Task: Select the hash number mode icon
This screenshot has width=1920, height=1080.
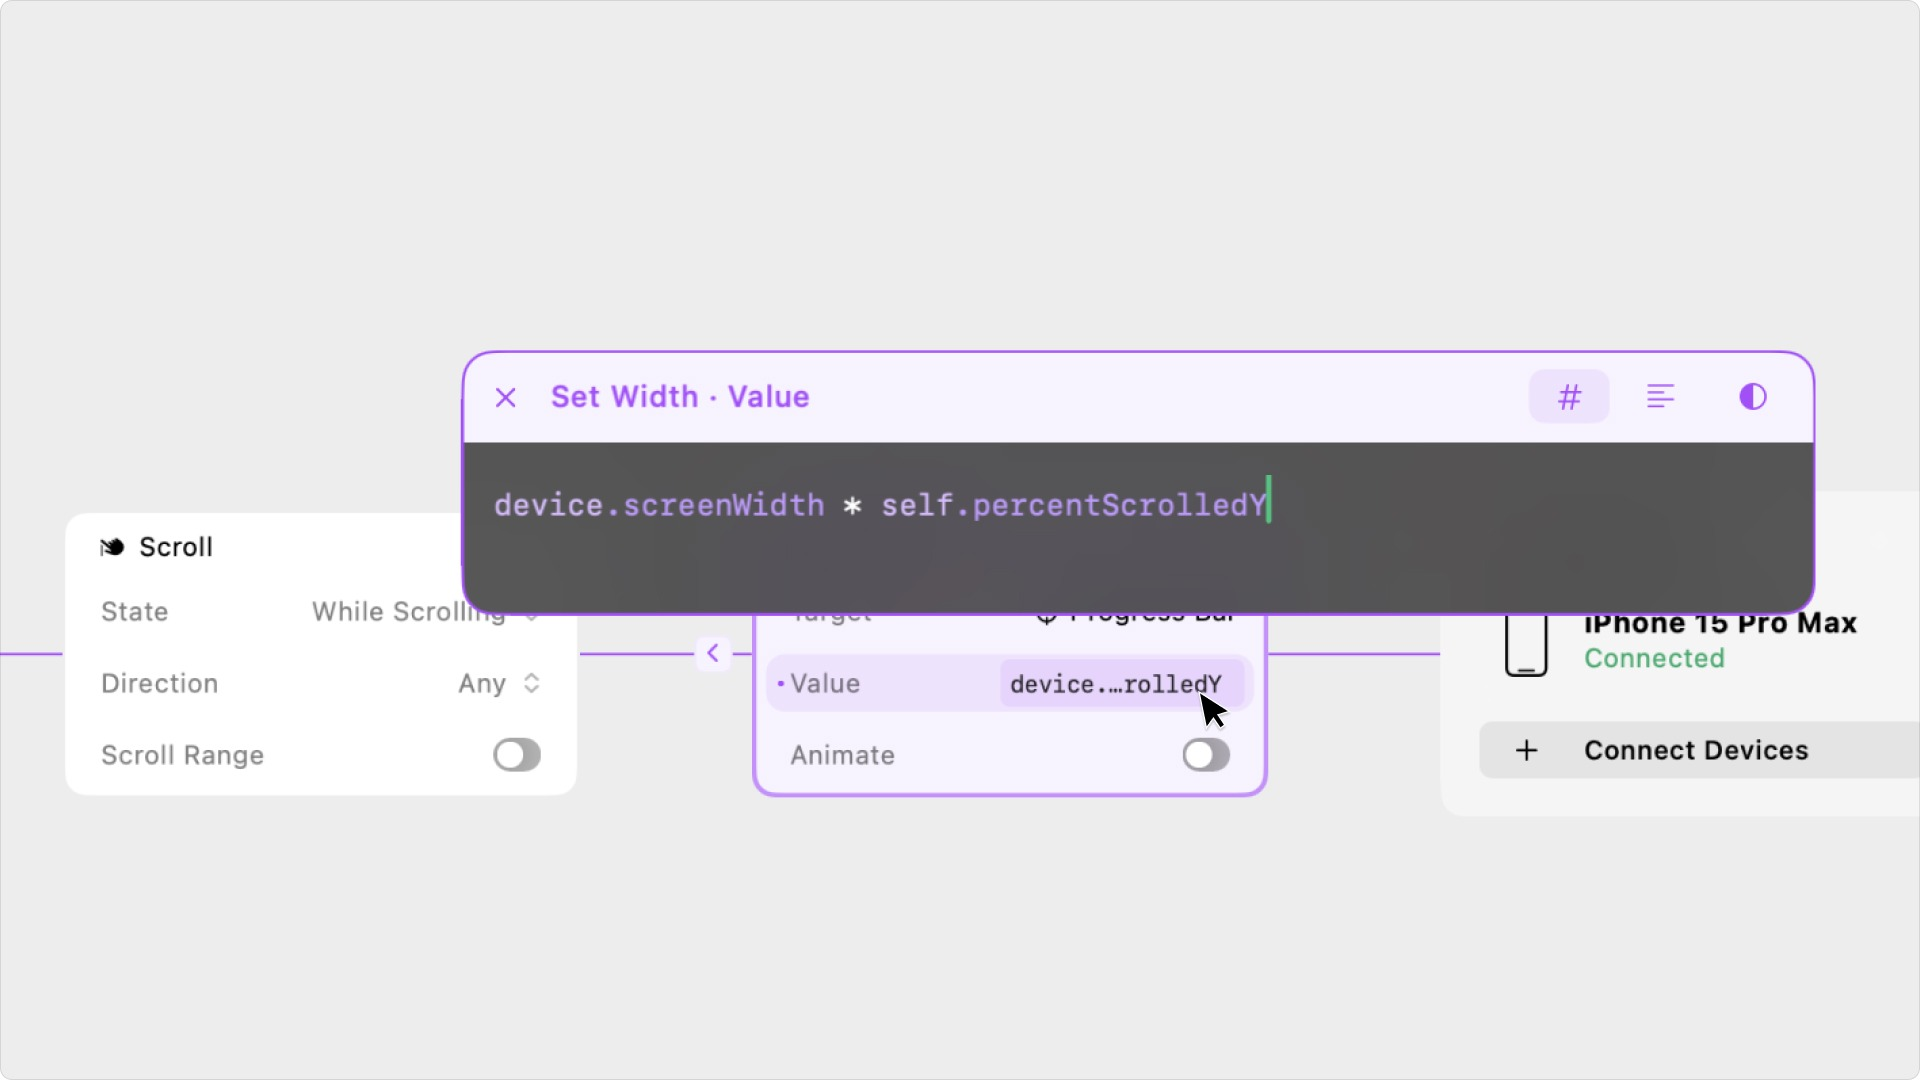Action: pyautogui.click(x=1569, y=397)
